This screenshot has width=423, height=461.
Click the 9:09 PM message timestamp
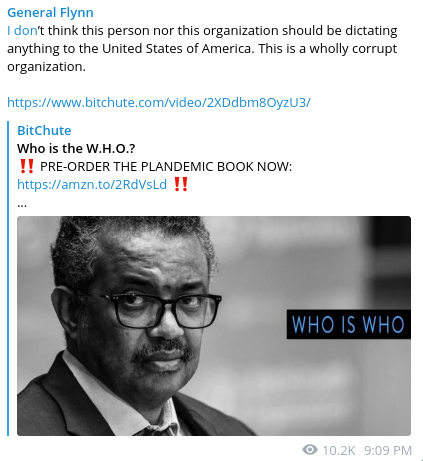click(x=388, y=450)
